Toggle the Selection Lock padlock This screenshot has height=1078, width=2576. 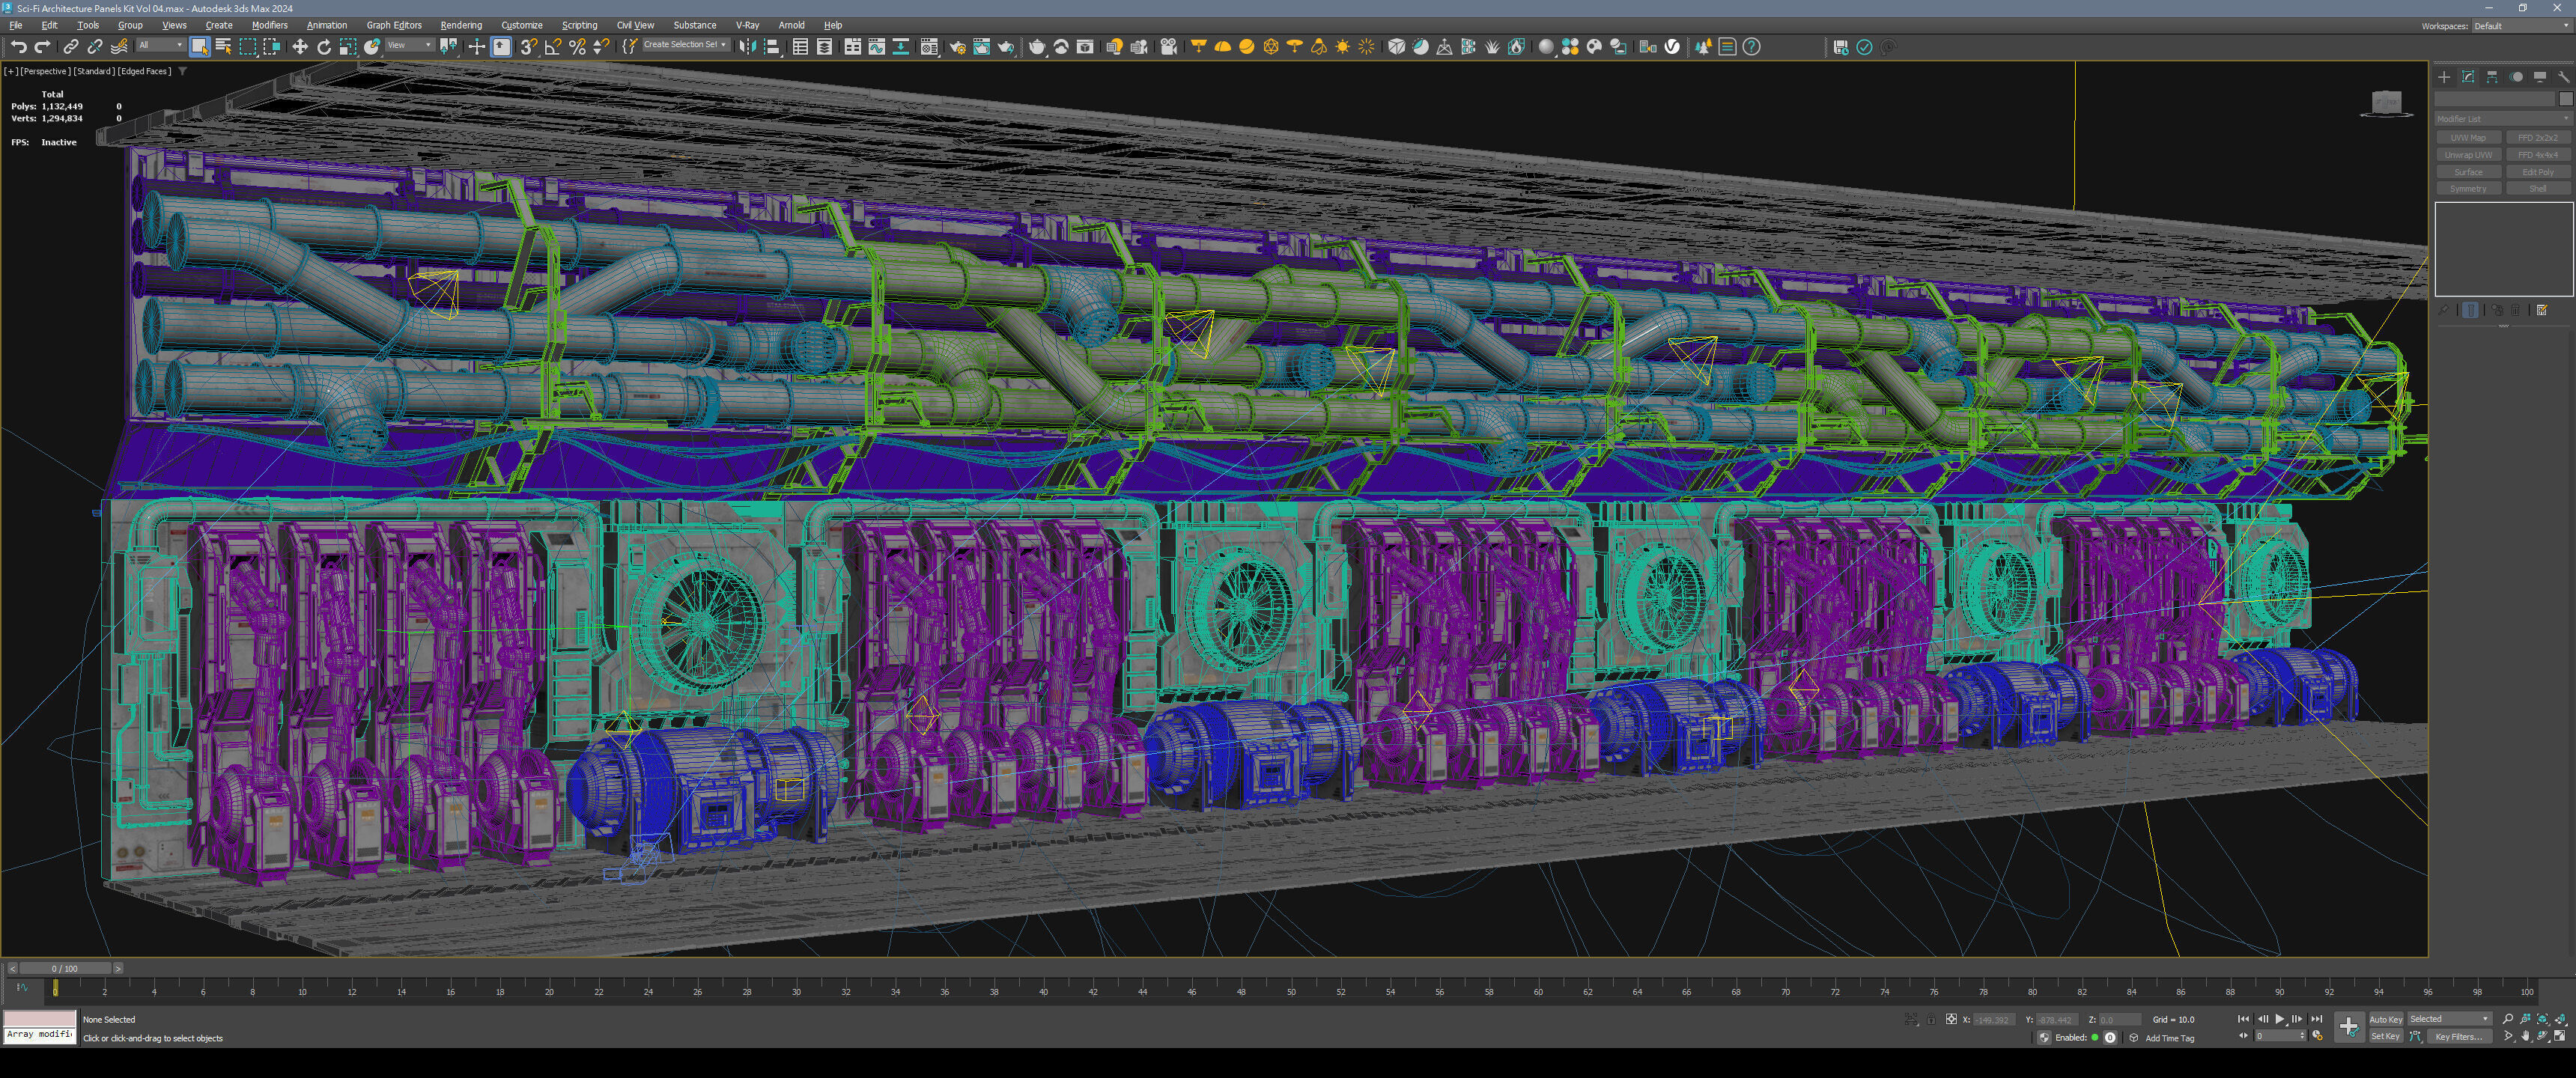click(1931, 1019)
